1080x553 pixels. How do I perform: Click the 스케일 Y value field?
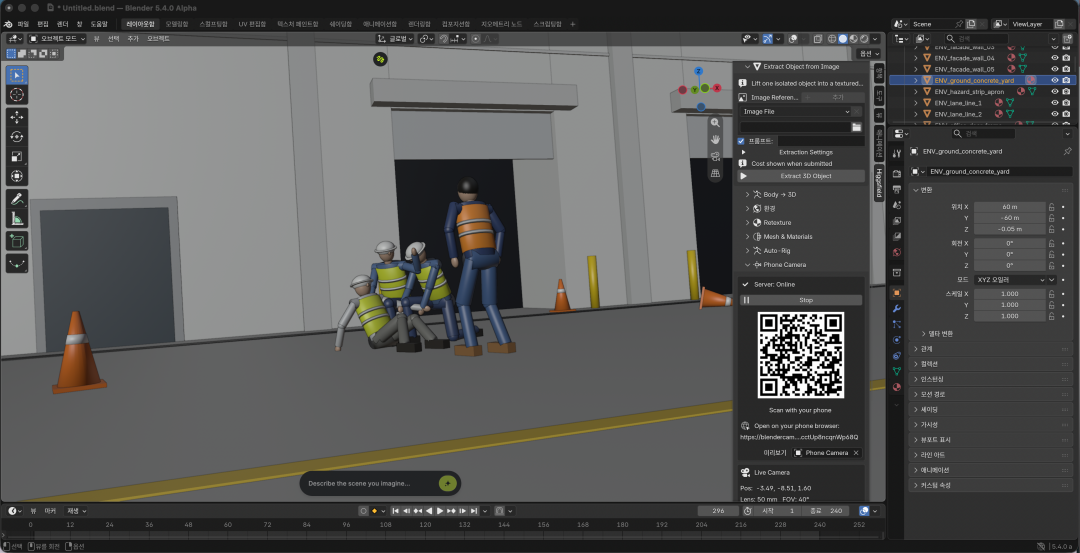[1010, 305]
